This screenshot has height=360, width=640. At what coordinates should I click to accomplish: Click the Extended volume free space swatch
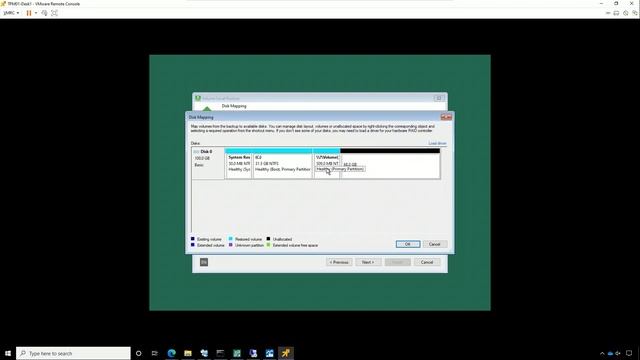coord(268,245)
